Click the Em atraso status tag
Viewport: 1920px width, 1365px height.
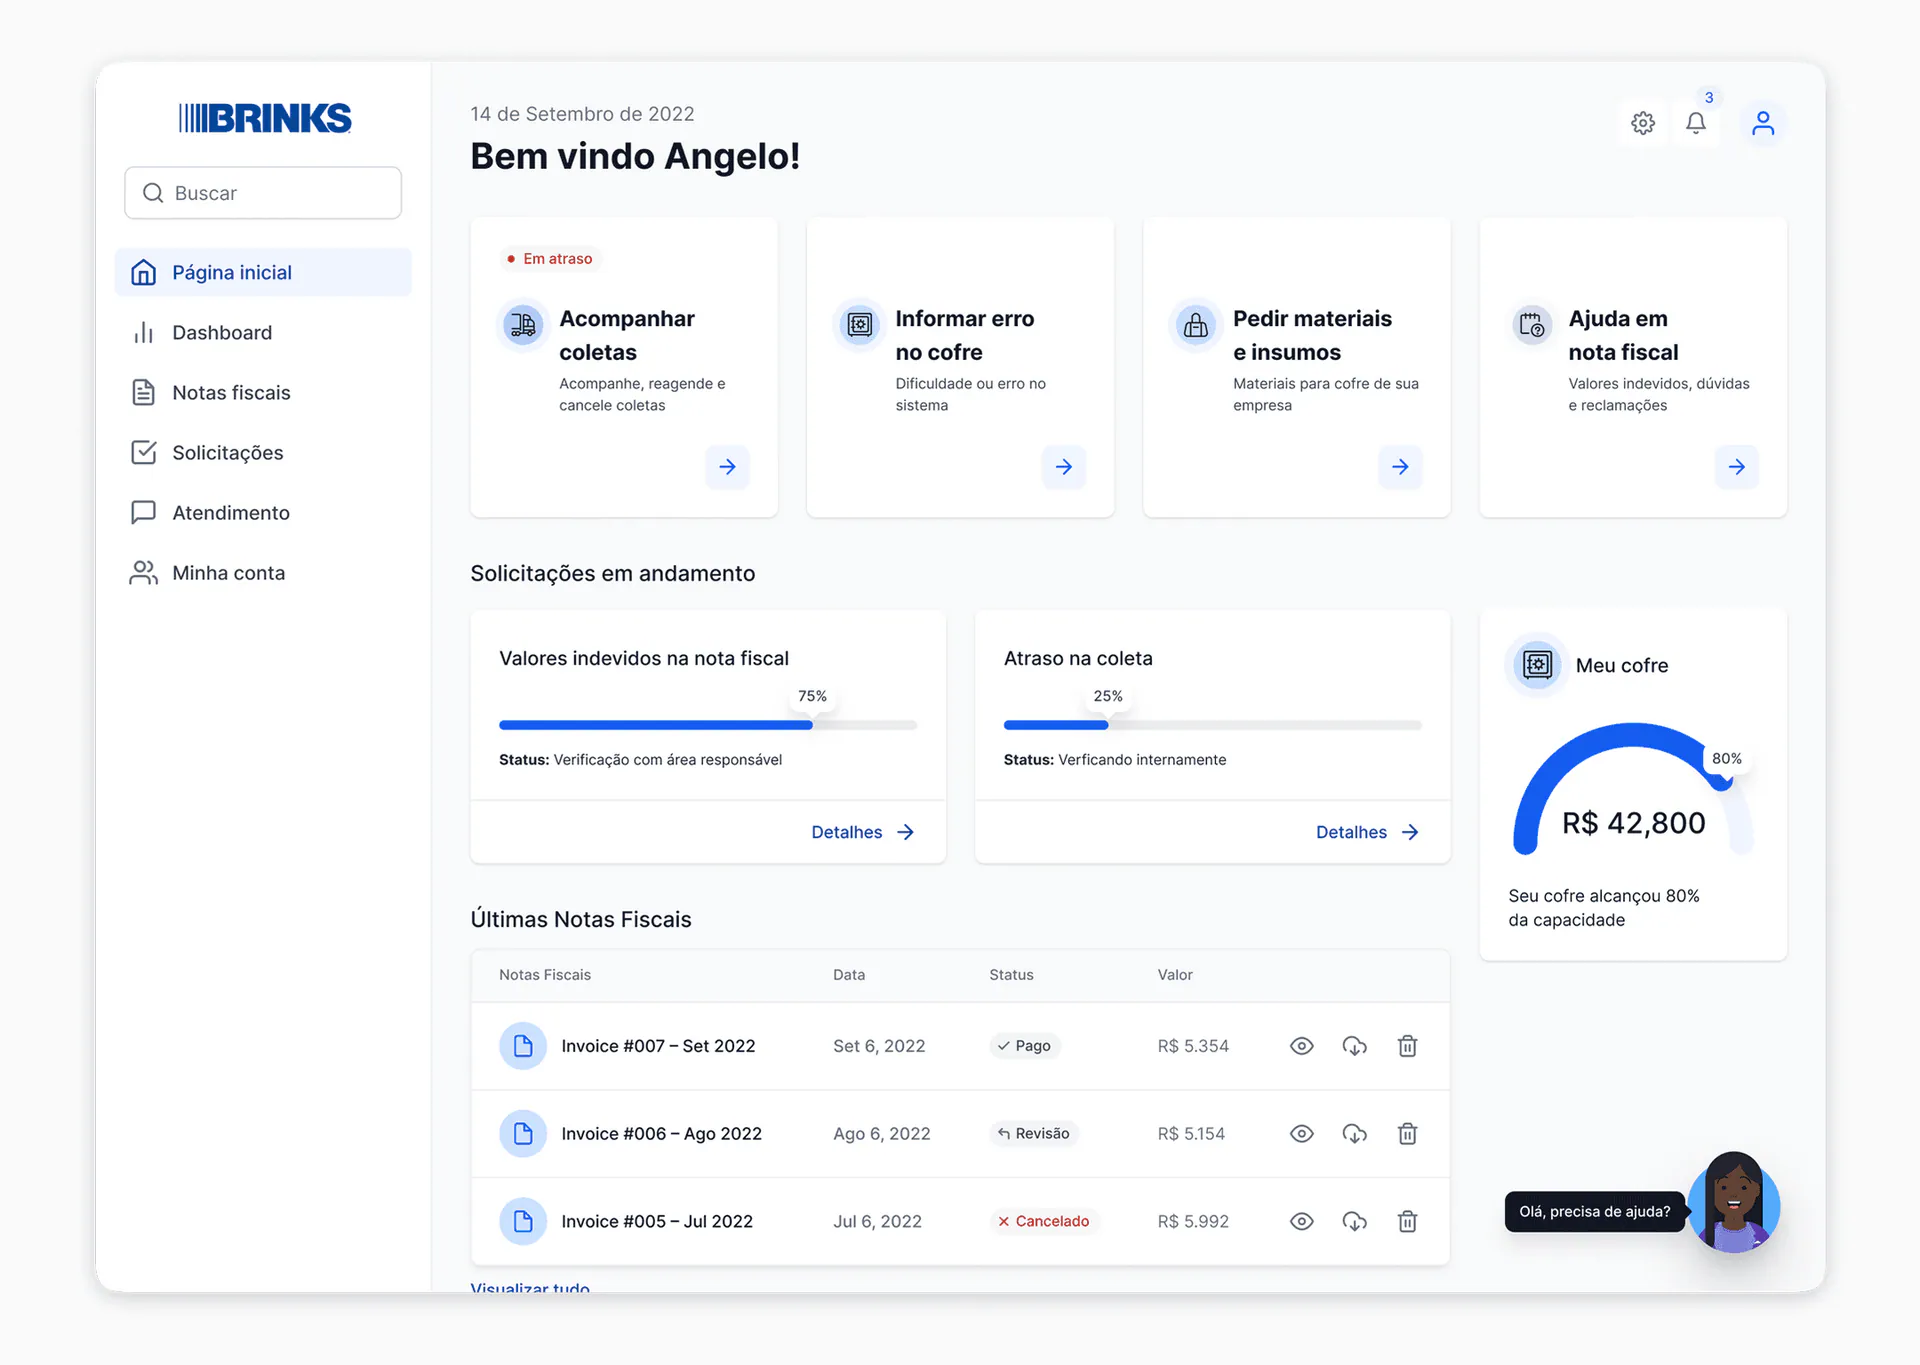549,259
